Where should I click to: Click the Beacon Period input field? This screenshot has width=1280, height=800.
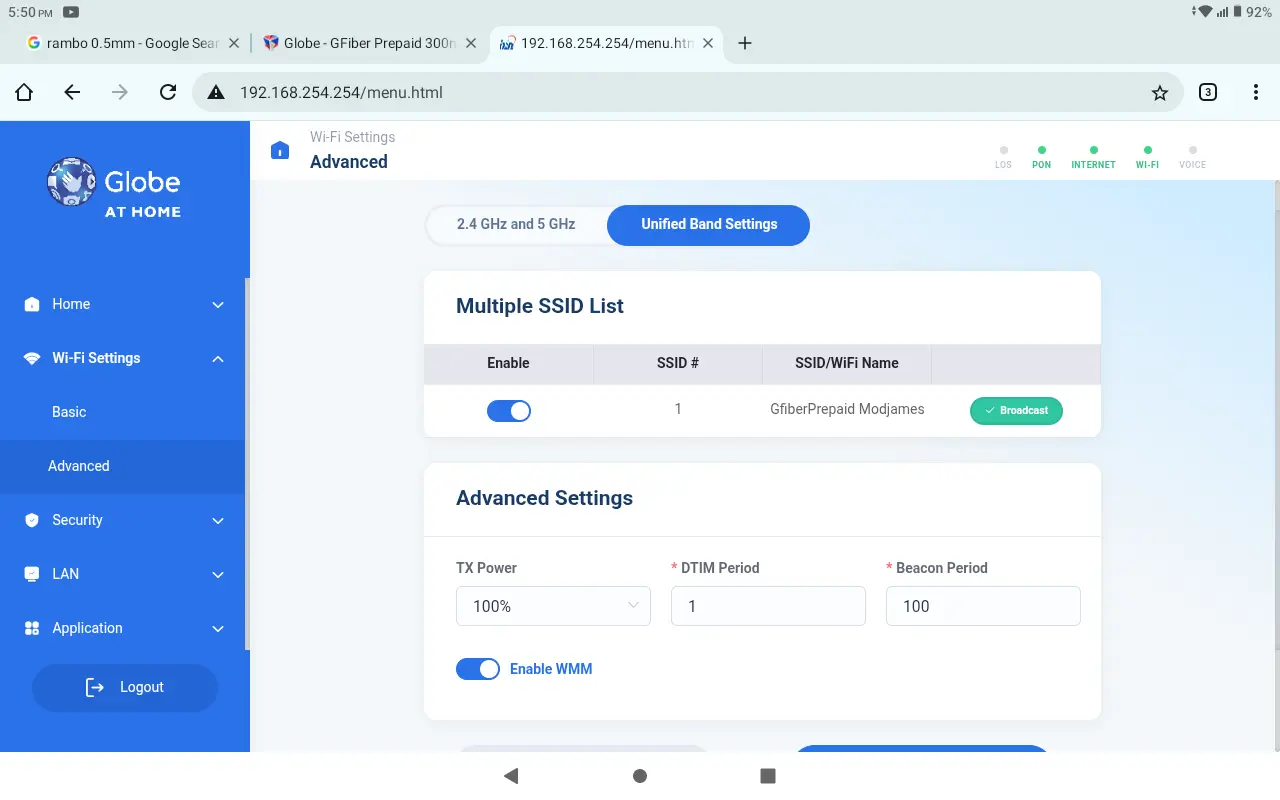[983, 606]
